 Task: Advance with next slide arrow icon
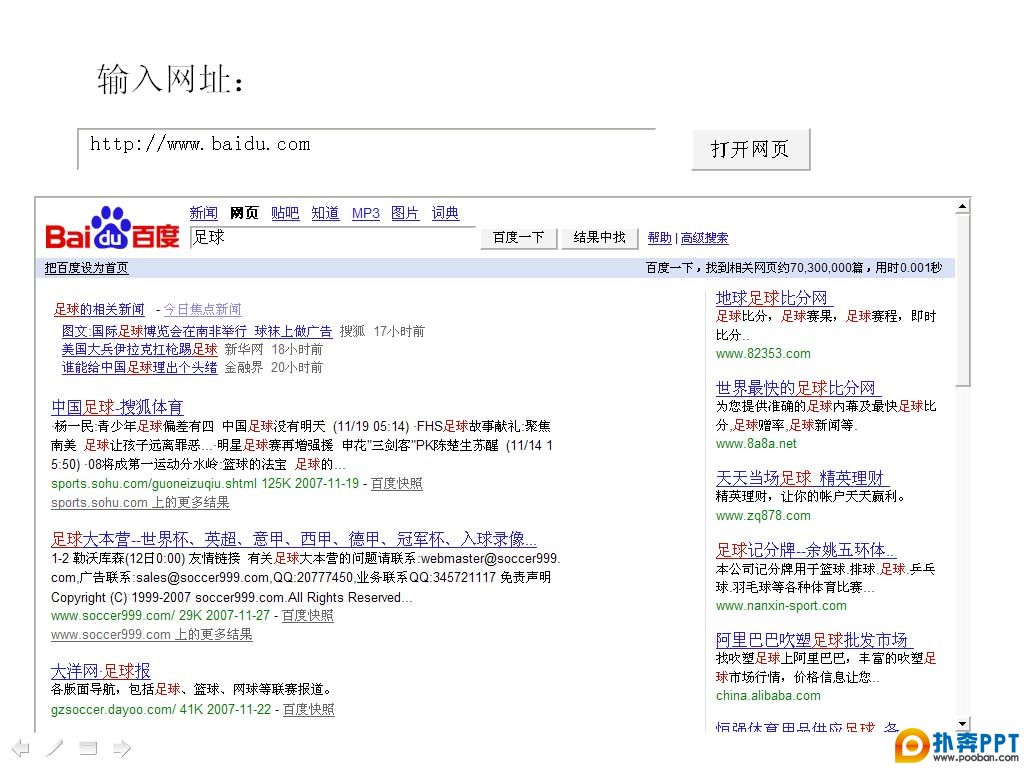pos(122,748)
